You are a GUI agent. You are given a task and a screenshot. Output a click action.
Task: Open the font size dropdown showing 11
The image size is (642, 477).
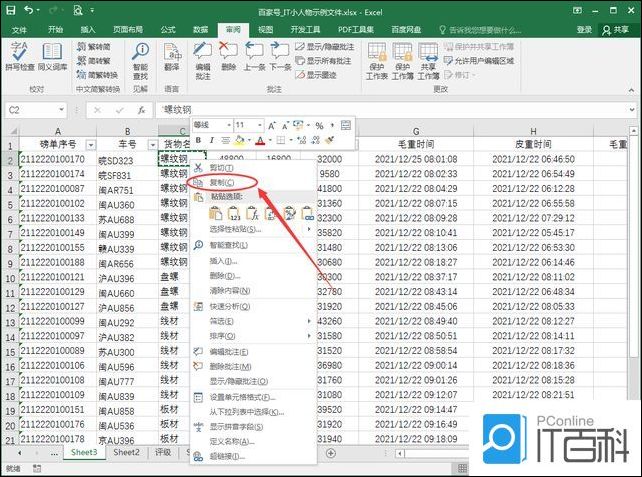tap(260, 125)
